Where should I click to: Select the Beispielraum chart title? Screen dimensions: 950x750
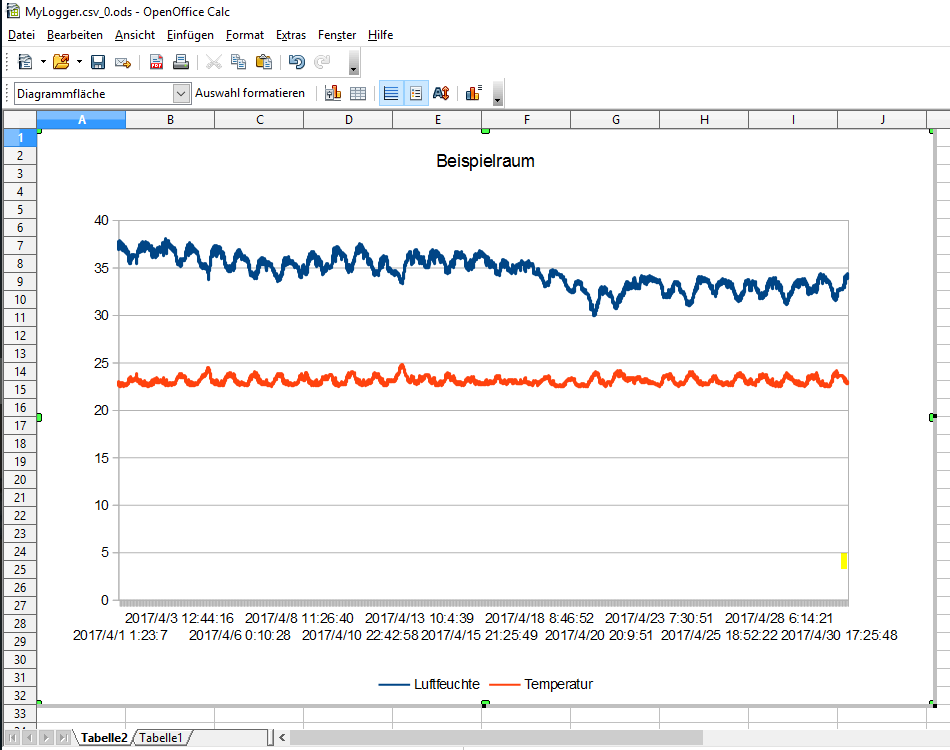click(x=485, y=161)
